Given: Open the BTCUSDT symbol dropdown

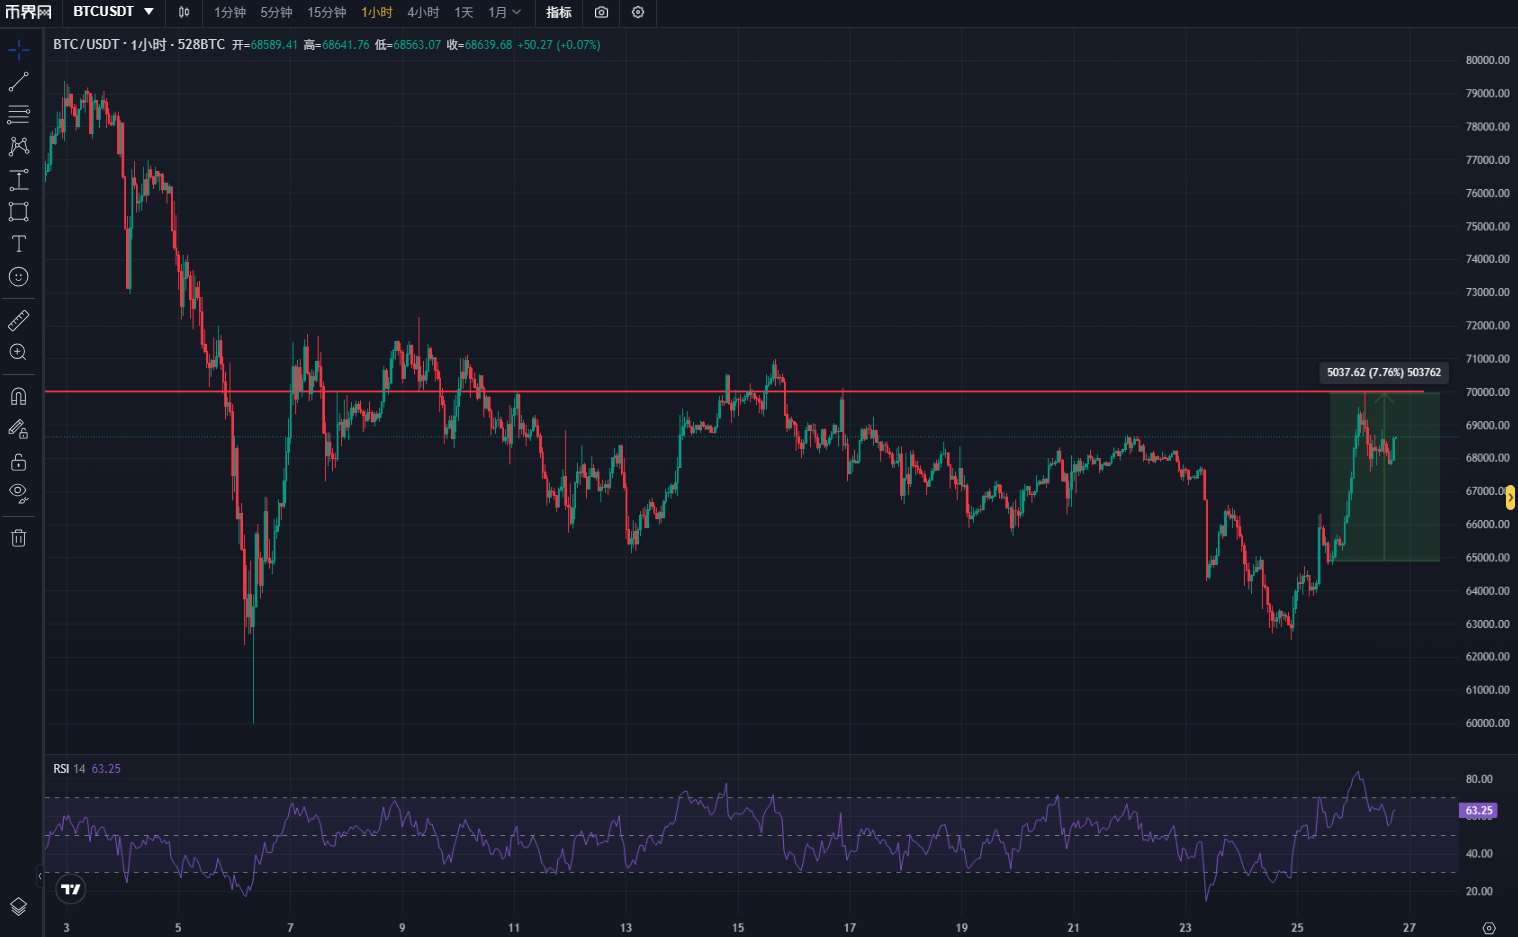Looking at the screenshot, I should coord(114,12).
